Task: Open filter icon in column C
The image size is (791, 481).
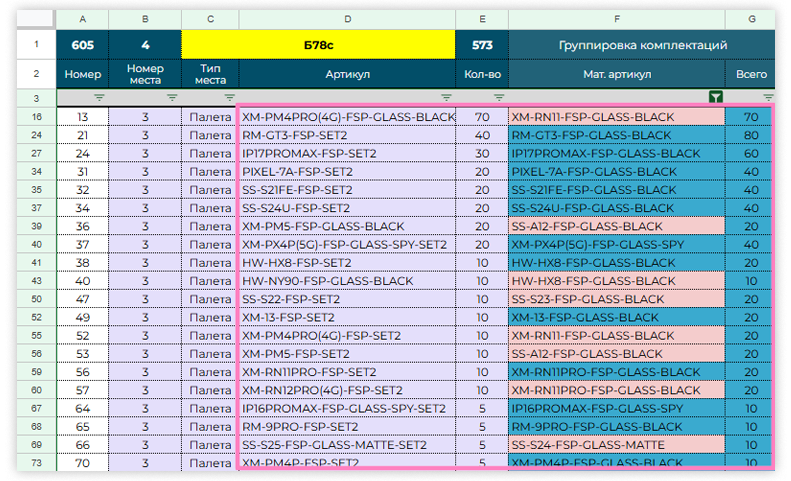Action: [229, 98]
